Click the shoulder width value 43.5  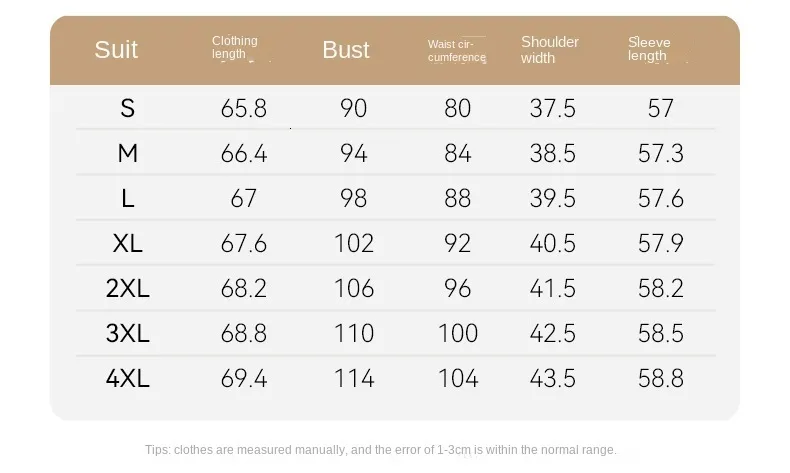[552, 378]
